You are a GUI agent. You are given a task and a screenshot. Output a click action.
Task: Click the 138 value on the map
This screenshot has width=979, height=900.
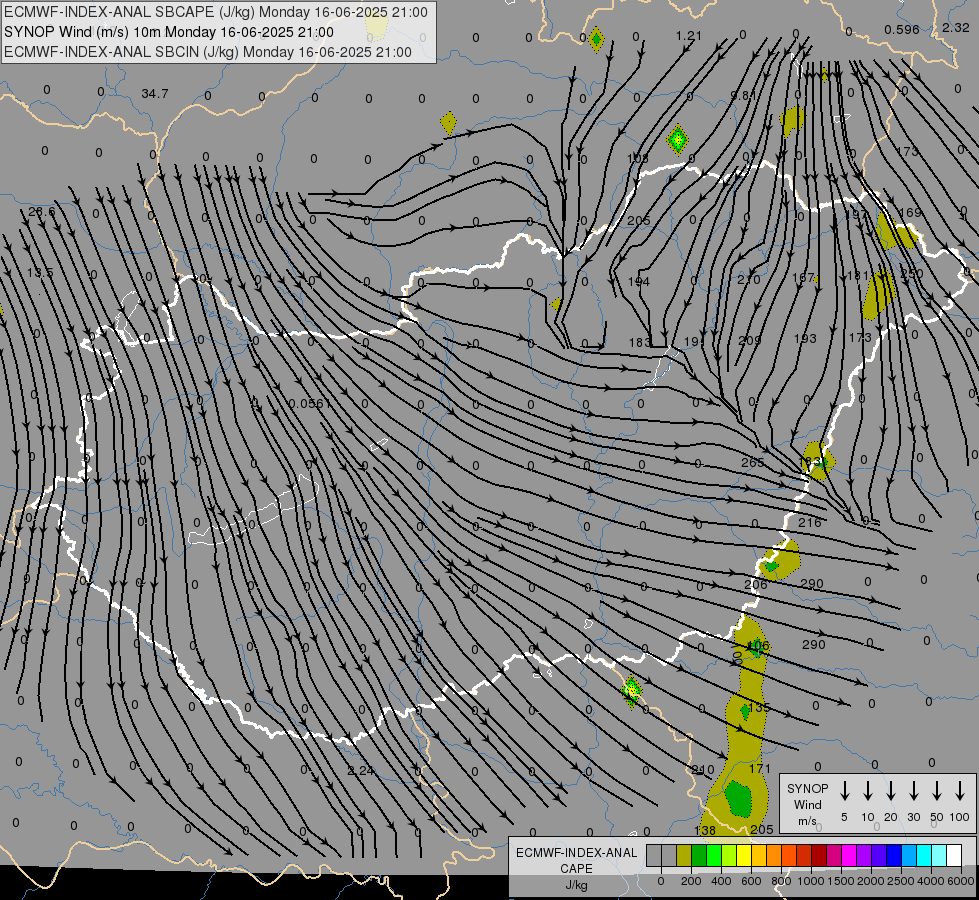tap(705, 830)
